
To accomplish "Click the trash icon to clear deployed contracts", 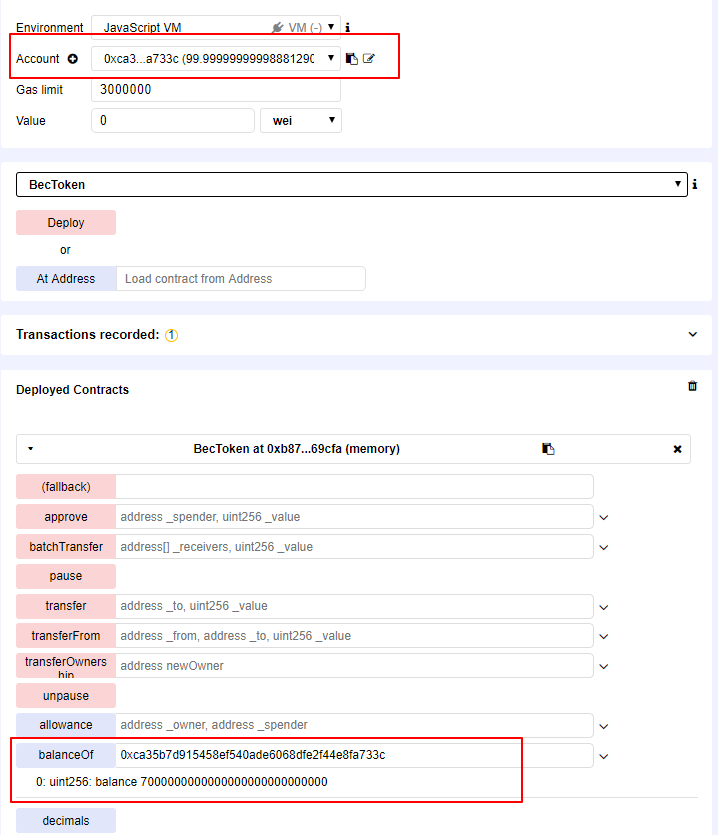I will (x=692, y=386).
